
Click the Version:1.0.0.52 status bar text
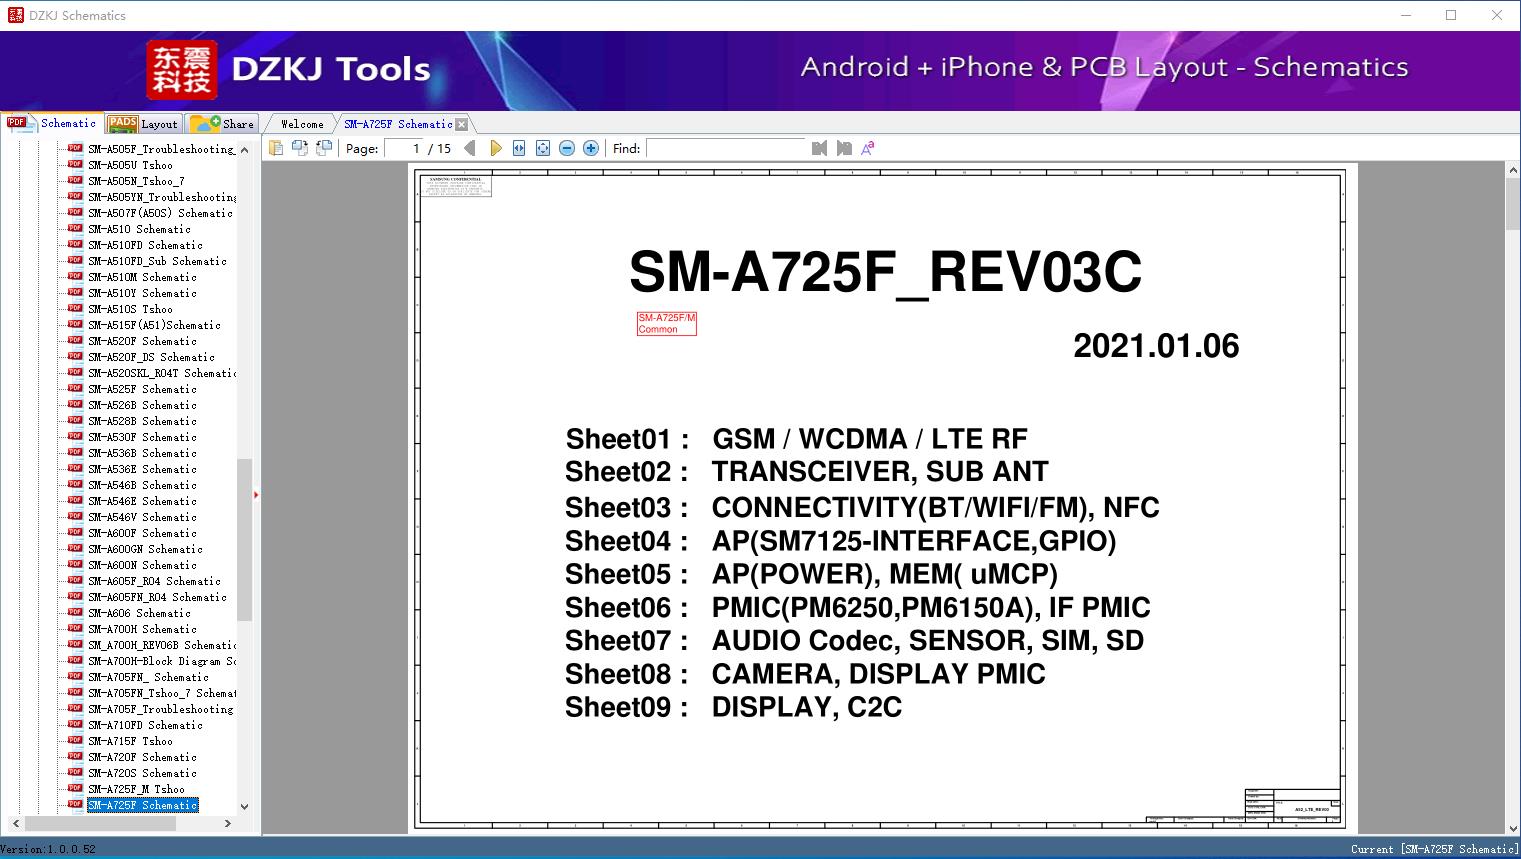[x=49, y=849]
